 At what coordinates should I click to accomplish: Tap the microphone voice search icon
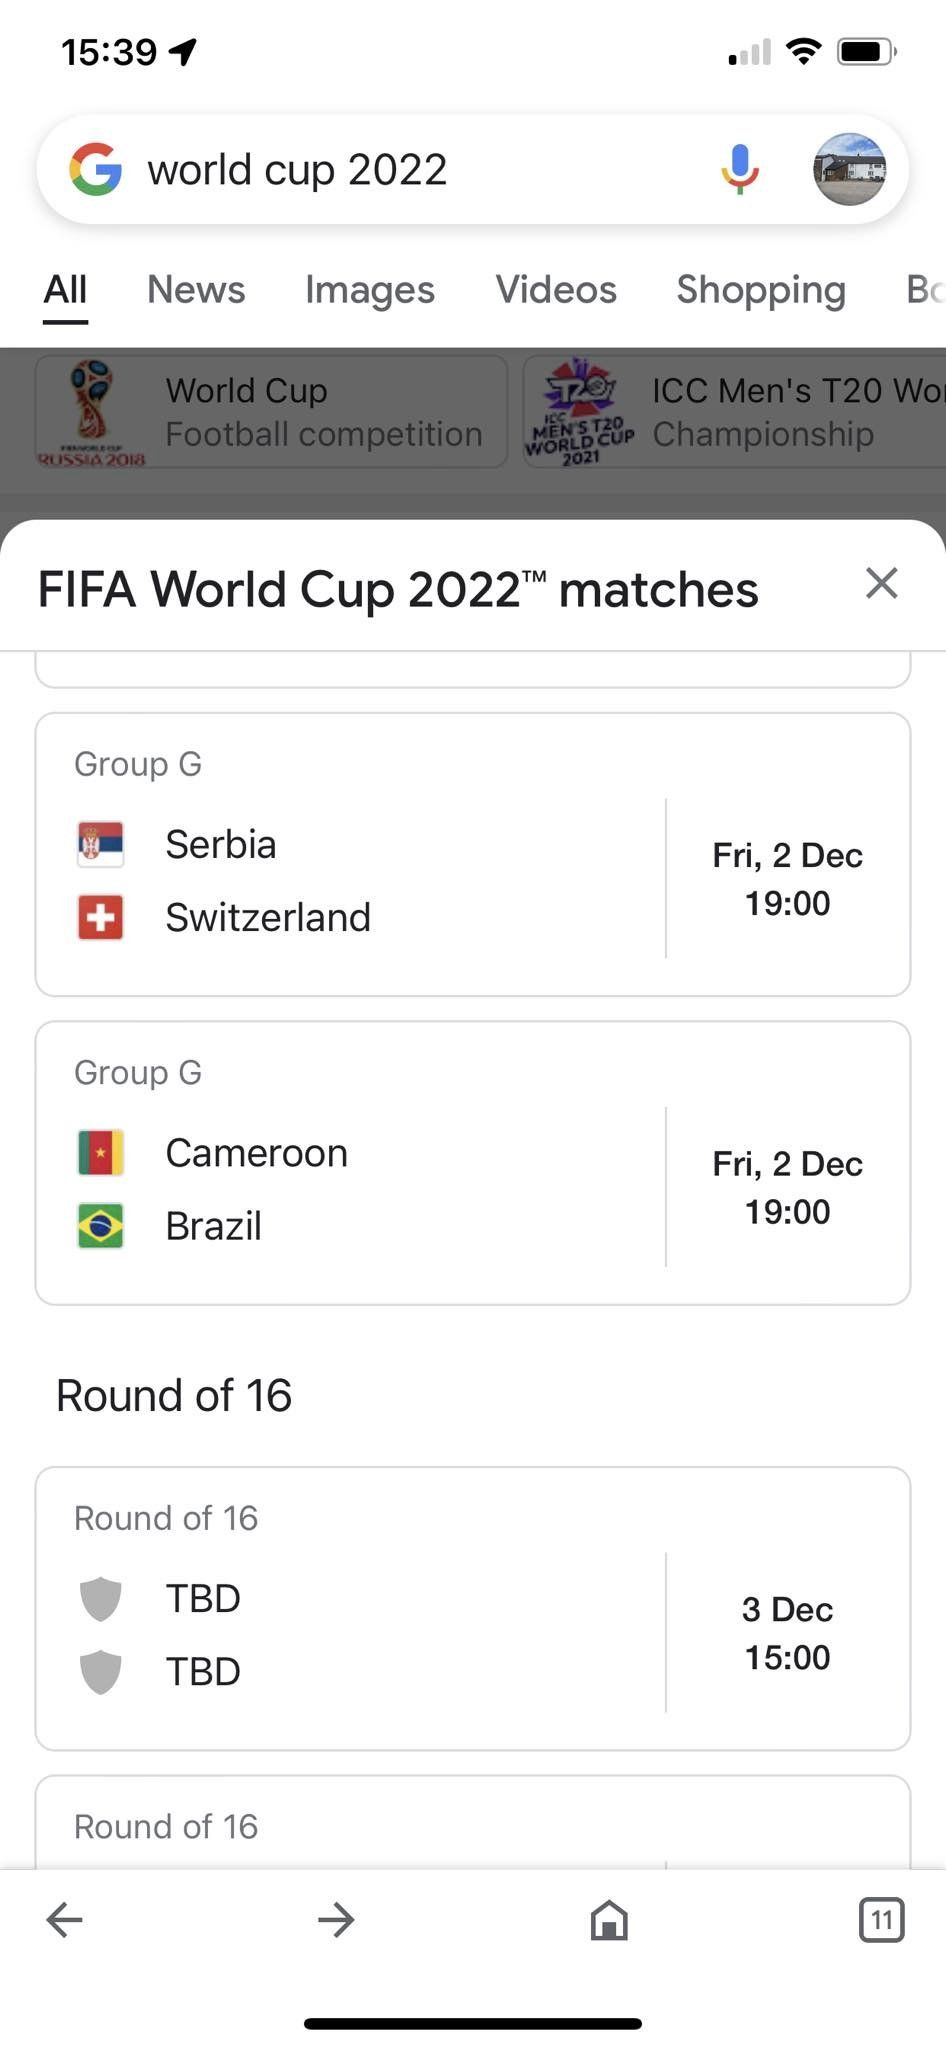pyautogui.click(x=739, y=169)
